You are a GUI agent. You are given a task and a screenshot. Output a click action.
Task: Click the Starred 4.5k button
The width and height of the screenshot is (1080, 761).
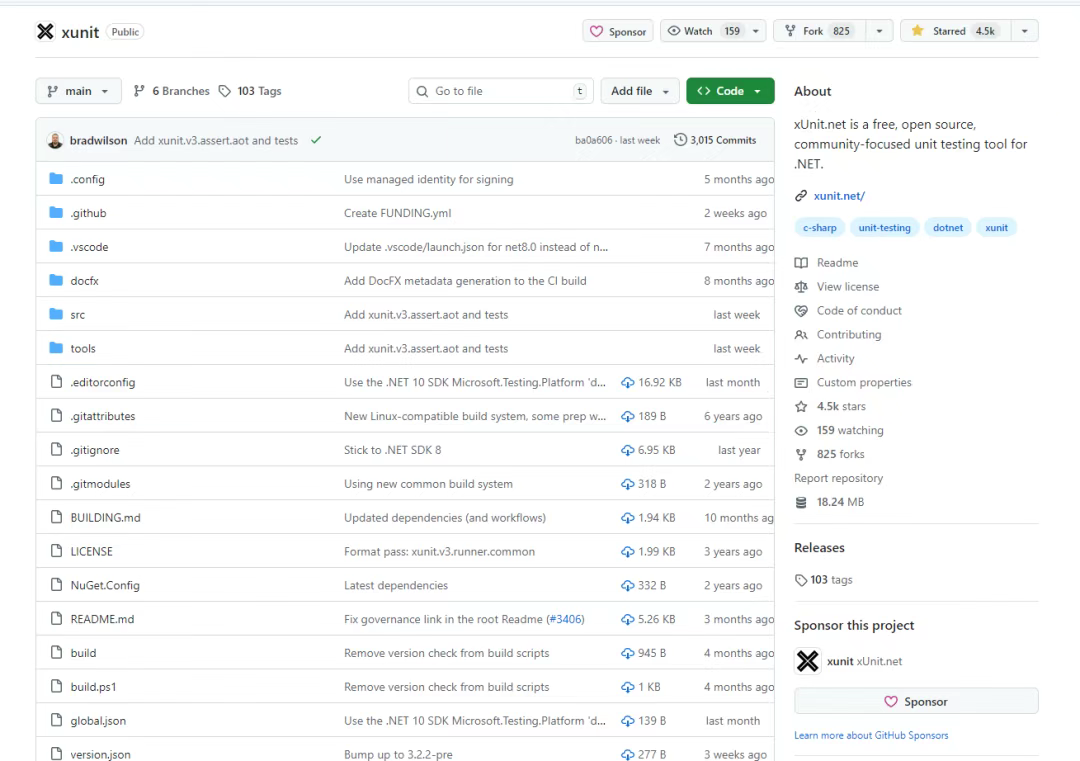pos(955,31)
